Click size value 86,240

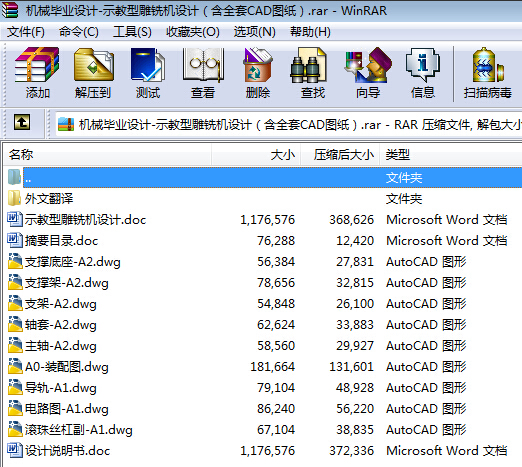point(276,409)
